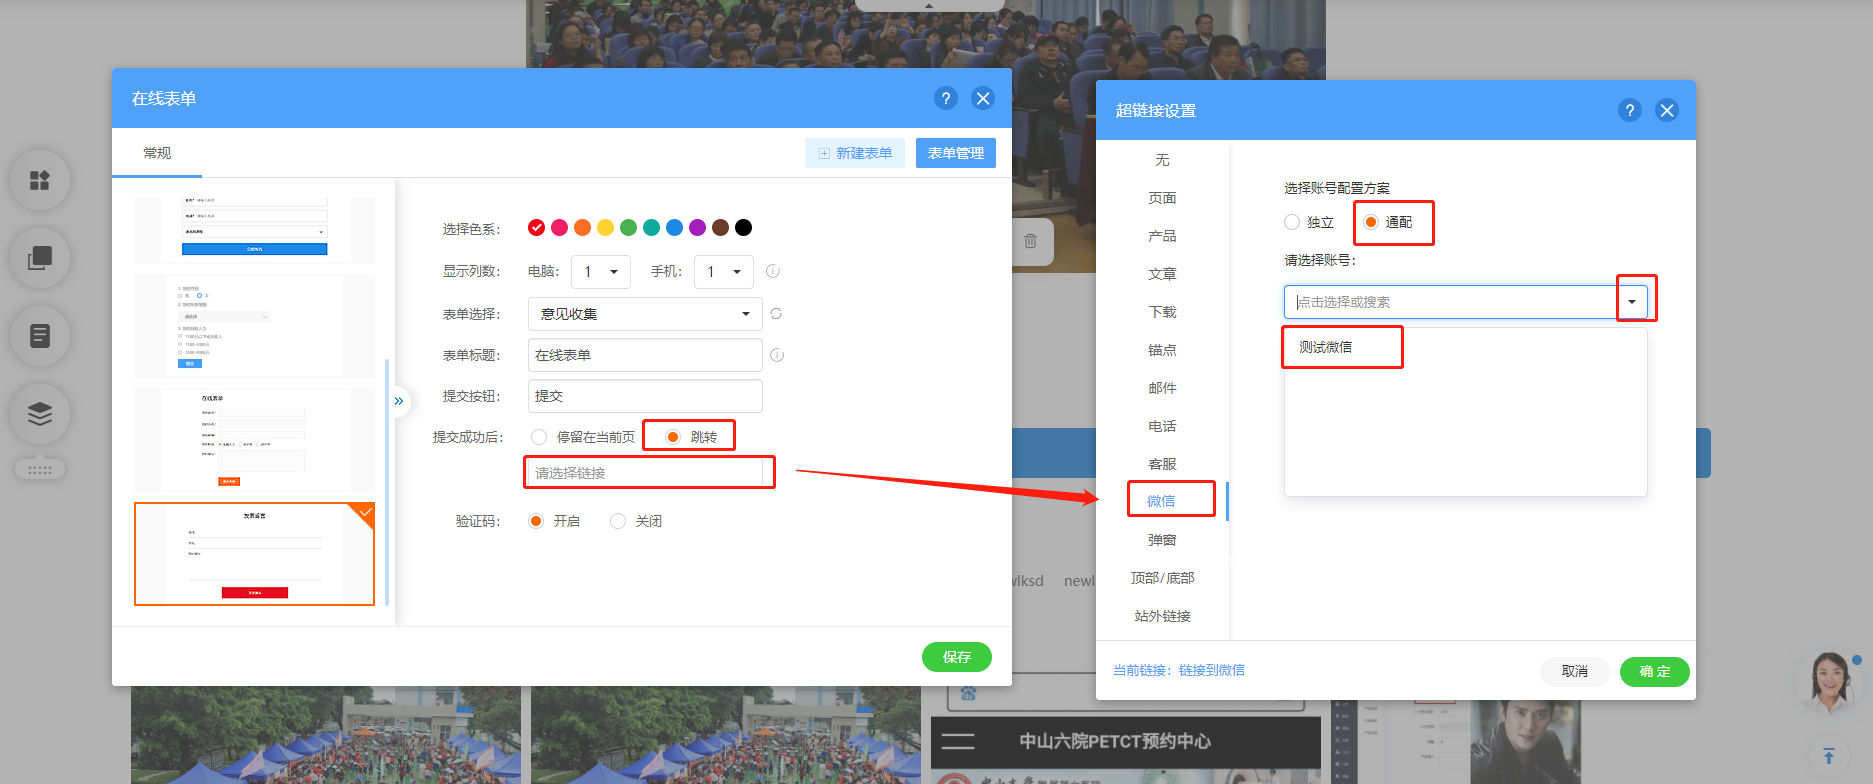
Task: Pick the green color swatch
Action: pyautogui.click(x=628, y=228)
